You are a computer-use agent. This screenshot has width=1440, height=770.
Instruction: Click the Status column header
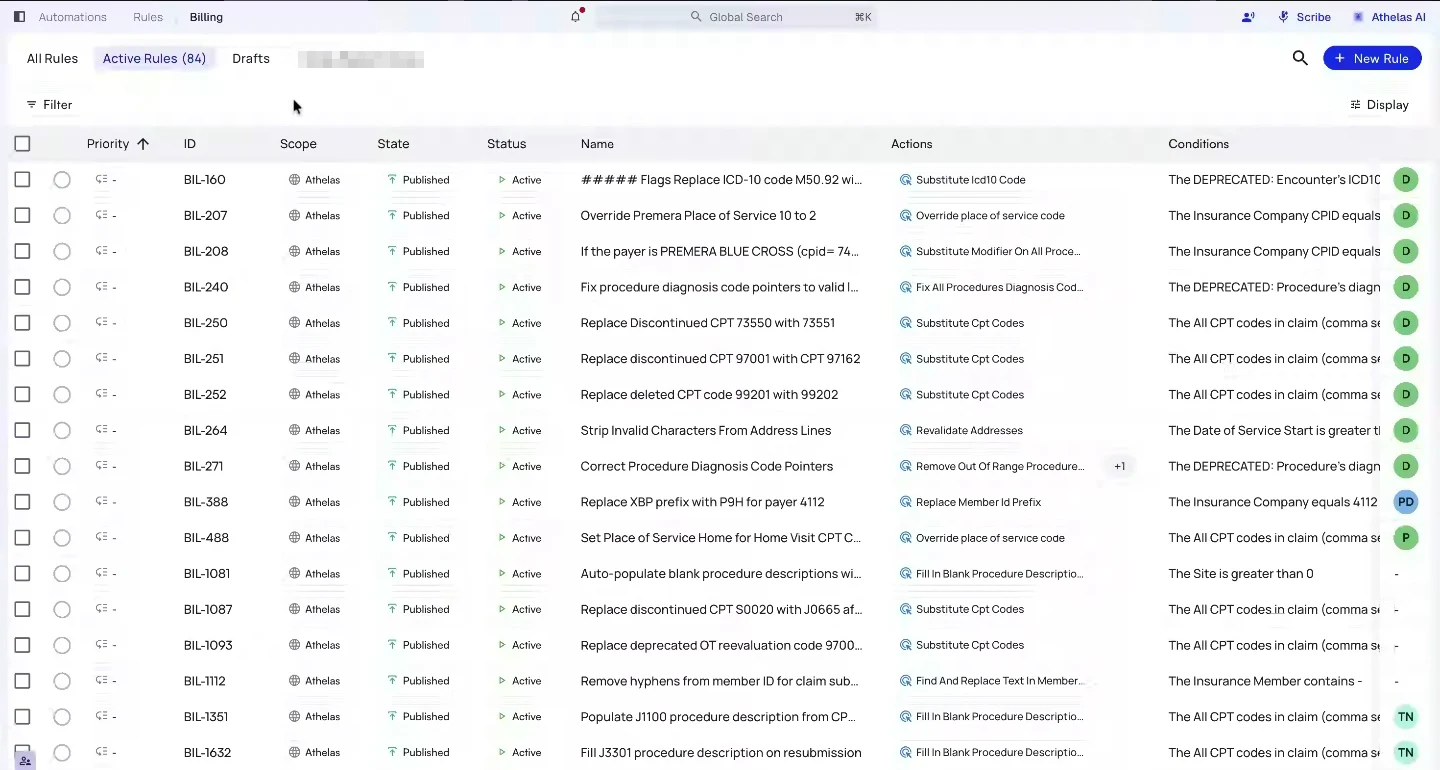click(506, 144)
